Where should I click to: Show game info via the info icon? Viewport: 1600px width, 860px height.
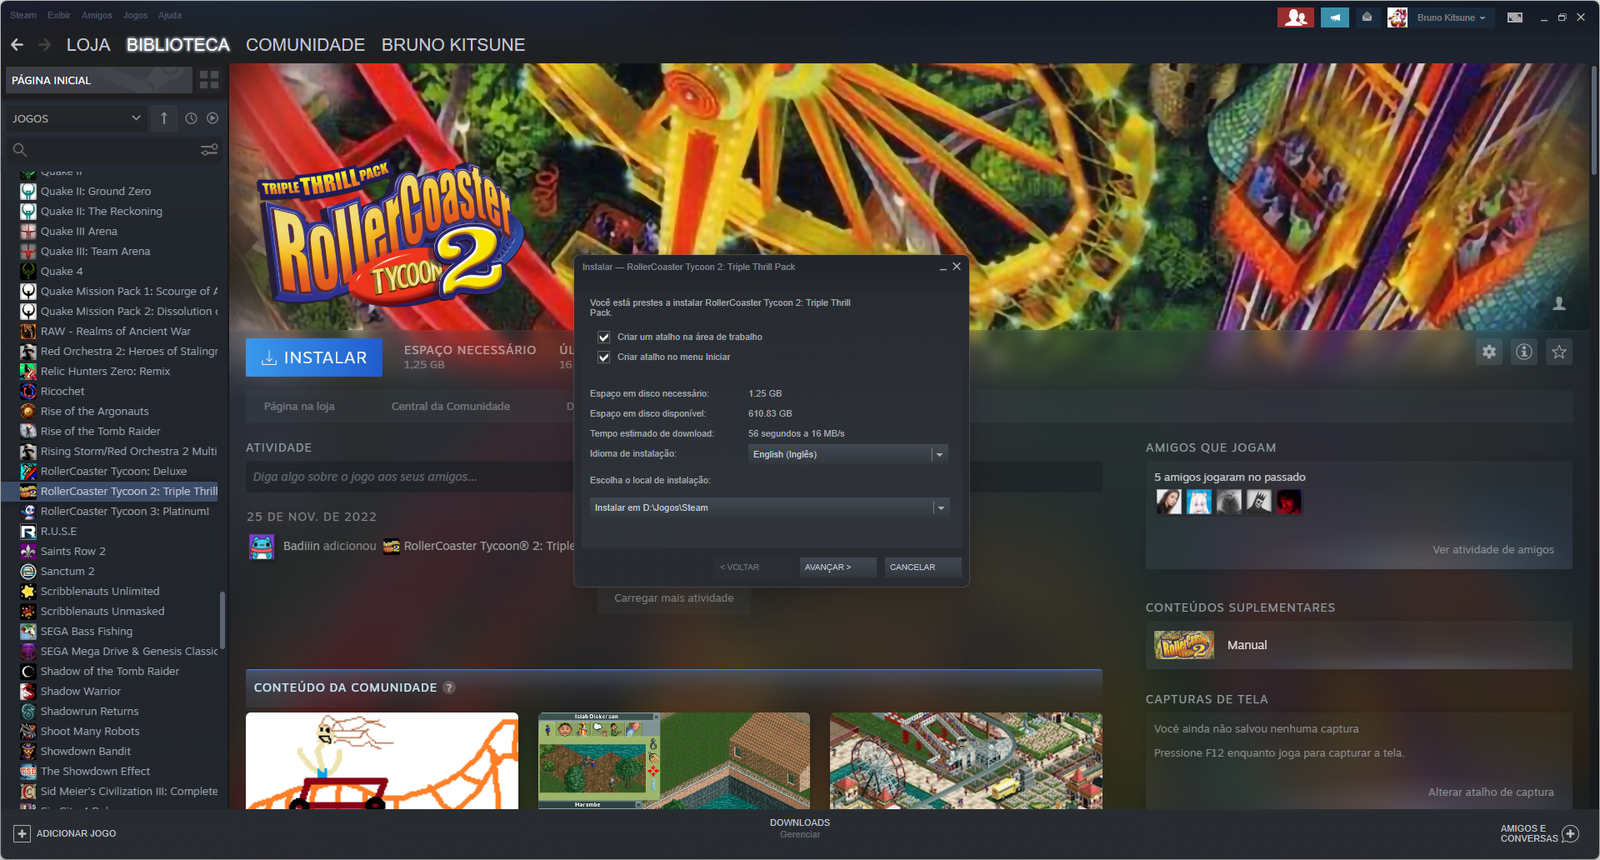pos(1524,352)
